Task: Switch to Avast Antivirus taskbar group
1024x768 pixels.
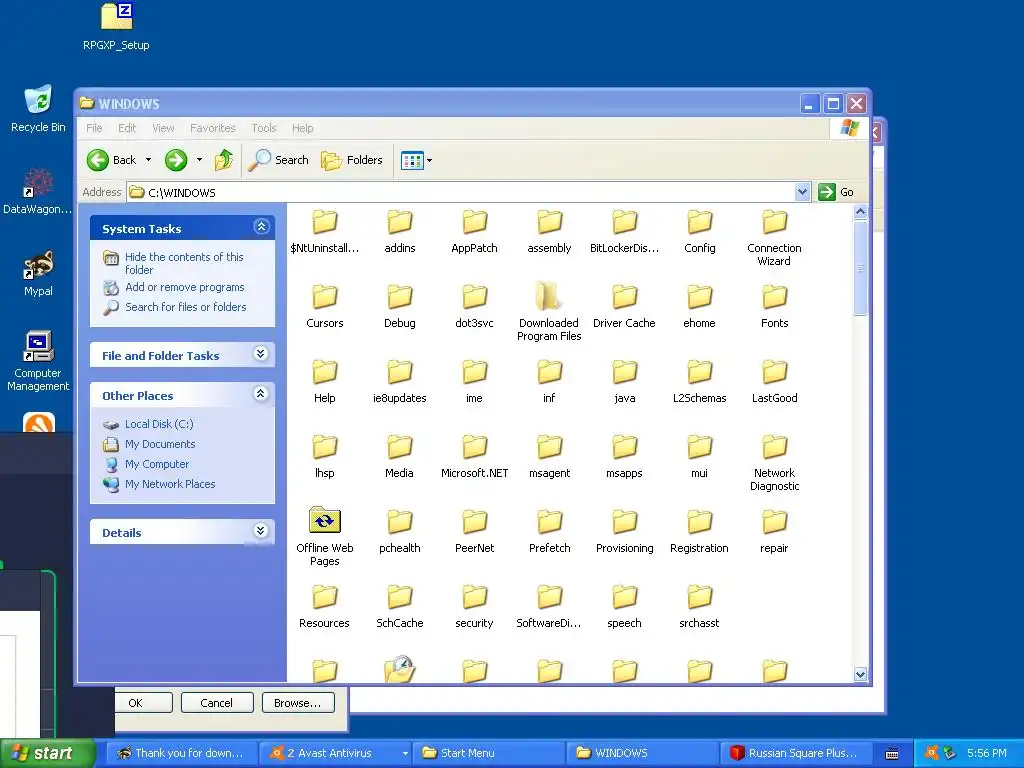Action: (334, 753)
